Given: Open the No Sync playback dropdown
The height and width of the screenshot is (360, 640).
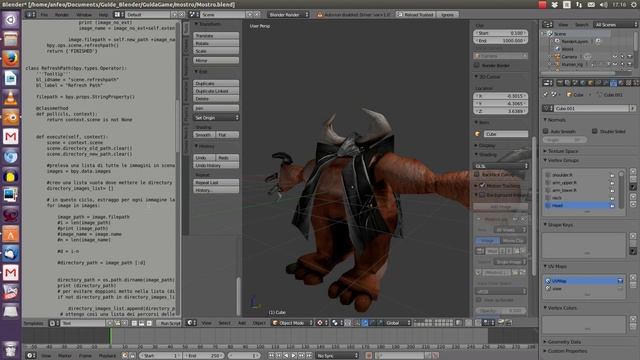Looking at the screenshot, I should pyautogui.click(x=337, y=356).
